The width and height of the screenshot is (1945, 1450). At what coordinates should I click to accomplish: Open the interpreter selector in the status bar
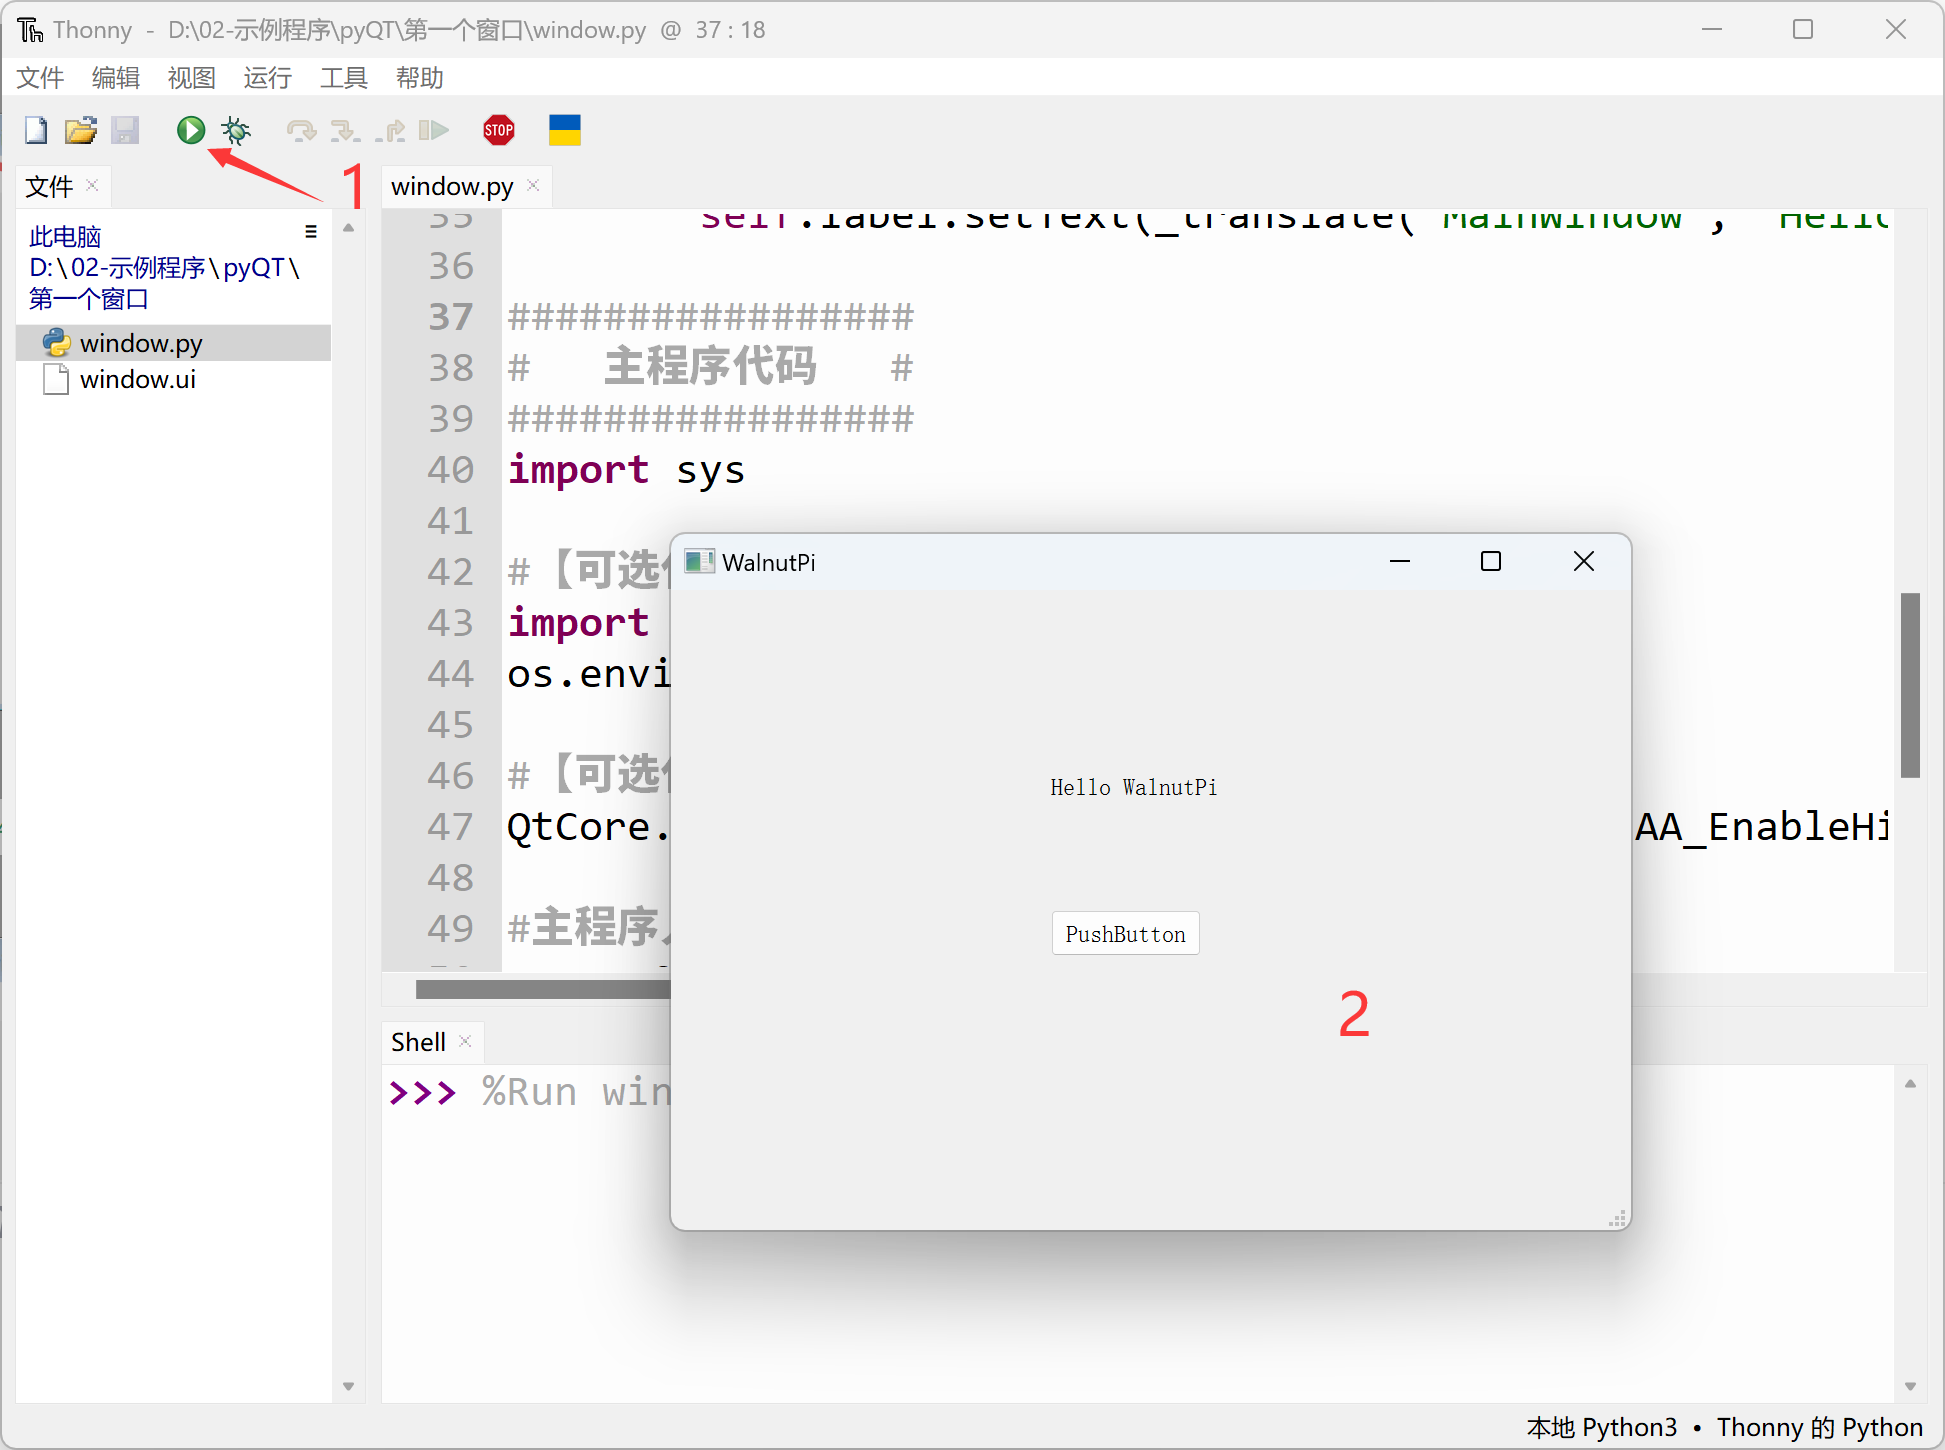coord(1724,1427)
